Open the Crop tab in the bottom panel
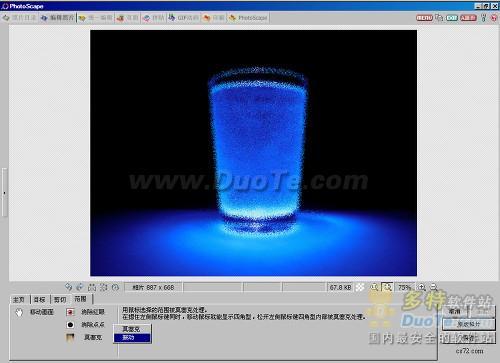Image resolution: width=500 pixels, height=363 pixels. [60, 300]
